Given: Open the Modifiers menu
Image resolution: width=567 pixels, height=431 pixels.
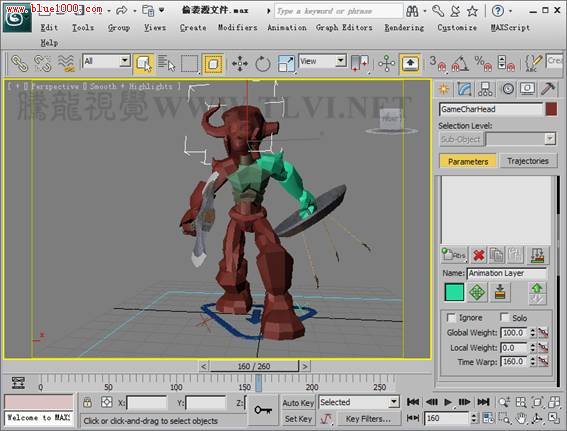Looking at the screenshot, I should tap(238, 27).
